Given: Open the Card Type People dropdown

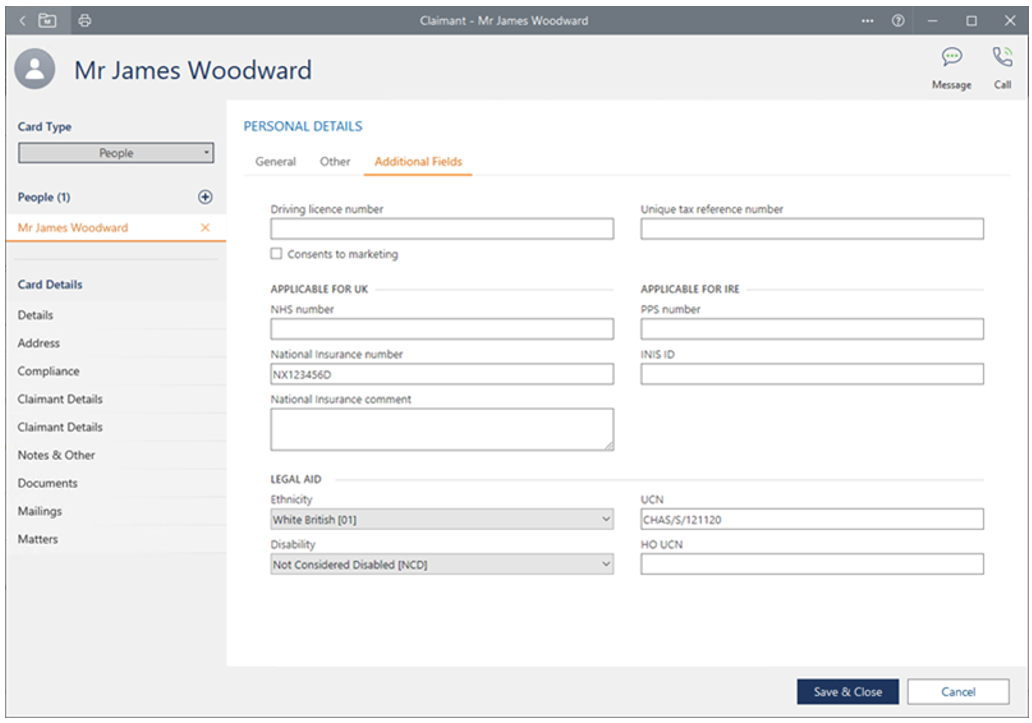Looking at the screenshot, I should pyautogui.click(x=116, y=153).
